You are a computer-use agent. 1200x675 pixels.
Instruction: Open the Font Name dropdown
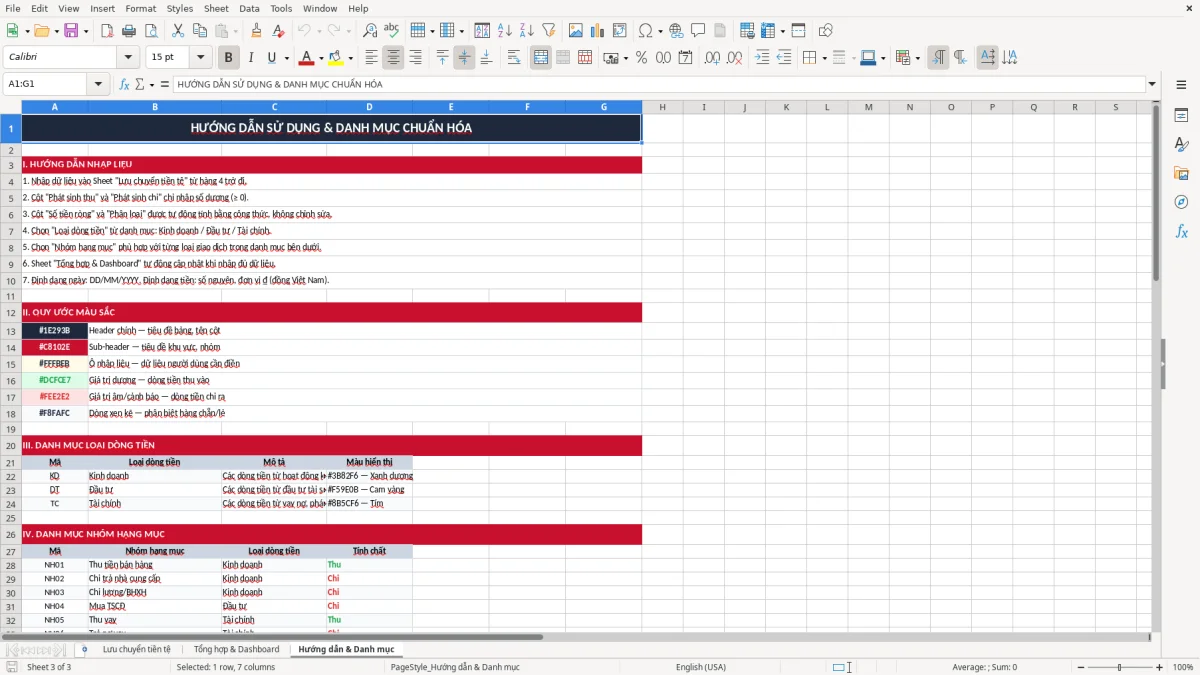pos(128,58)
